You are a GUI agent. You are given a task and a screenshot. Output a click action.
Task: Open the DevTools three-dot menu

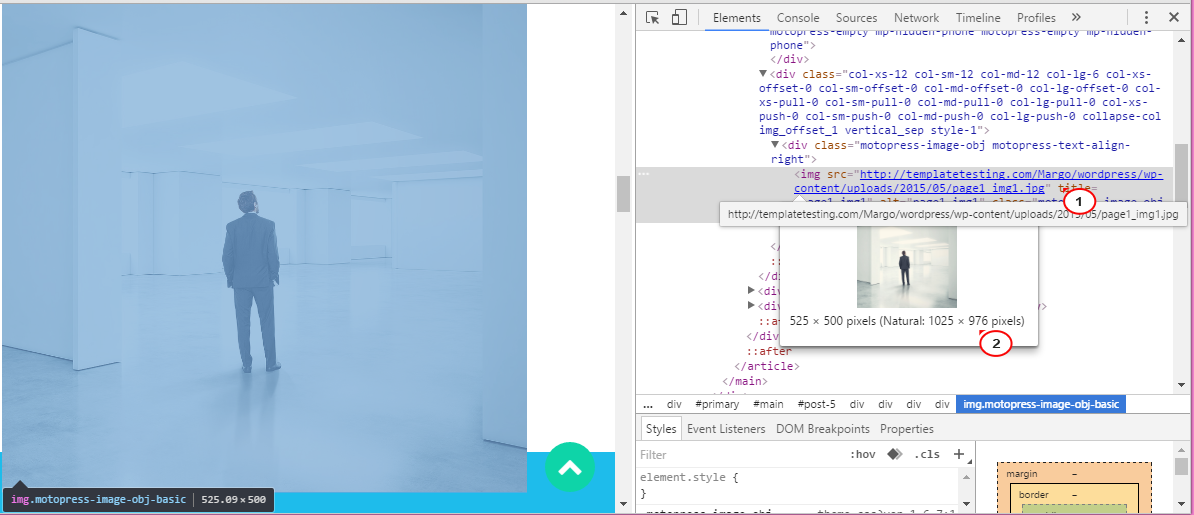point(1146,18)
